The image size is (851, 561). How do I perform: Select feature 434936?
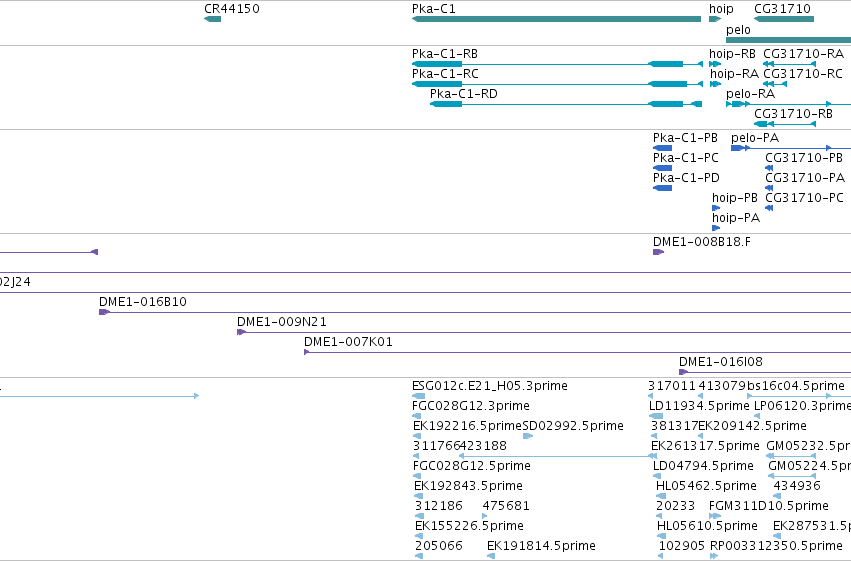(777, 496)
